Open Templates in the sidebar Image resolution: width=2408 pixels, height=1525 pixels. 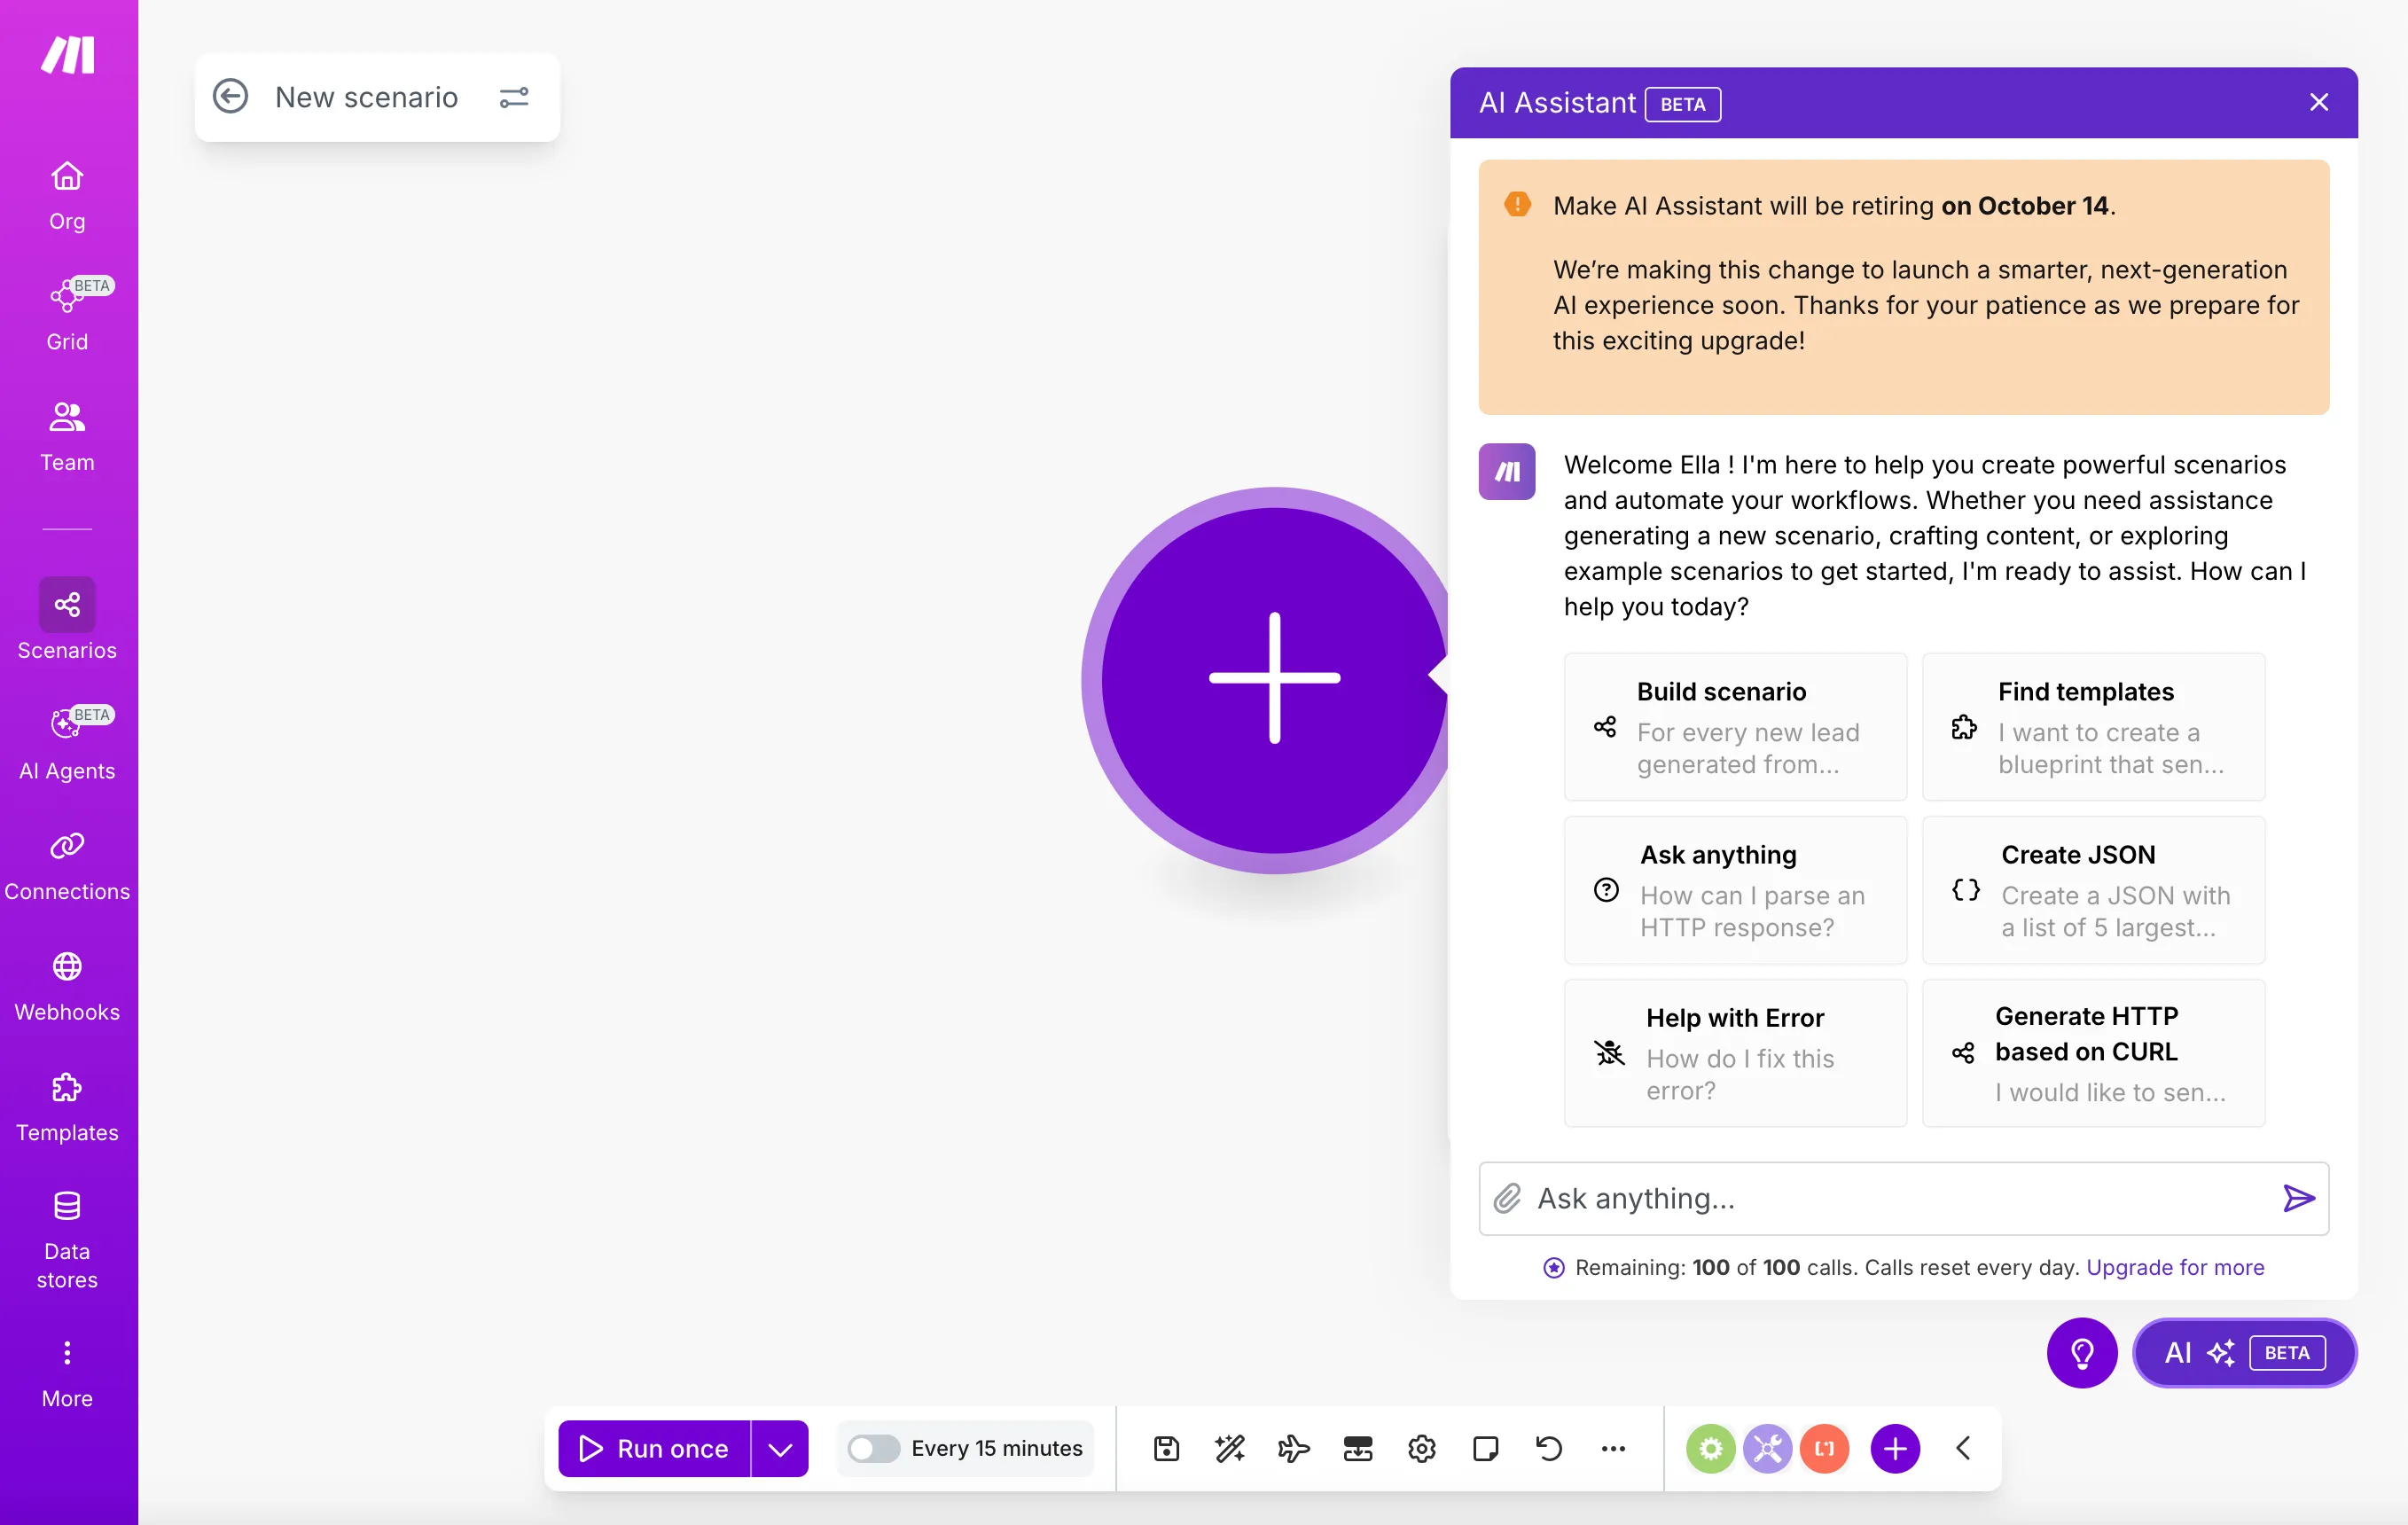pyautogui.click(x=67, y=1107)
